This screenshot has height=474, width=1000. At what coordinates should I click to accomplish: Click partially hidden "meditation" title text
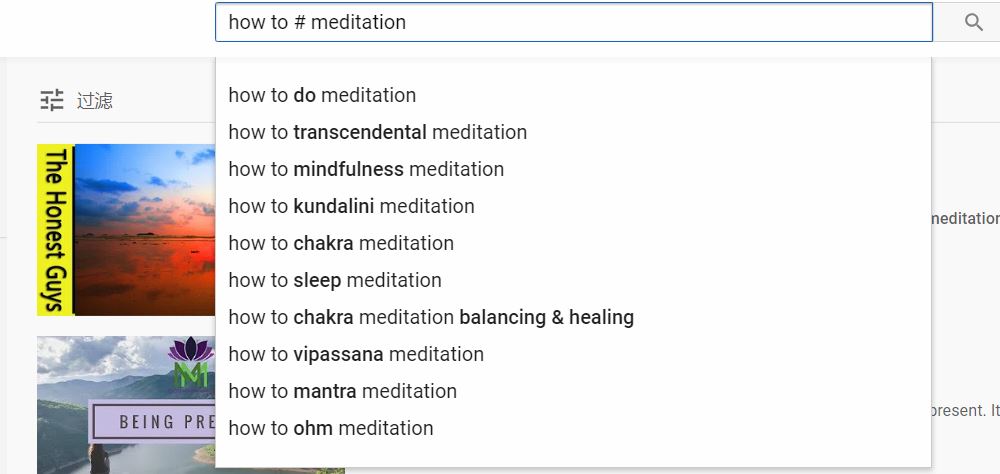(x=964, y=218)
